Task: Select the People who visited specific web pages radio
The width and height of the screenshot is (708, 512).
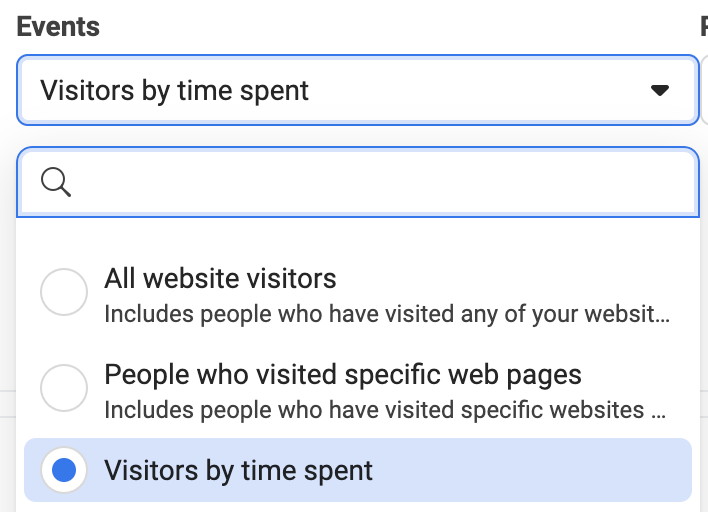Action: pyautogui.click(x=64, y=388)
